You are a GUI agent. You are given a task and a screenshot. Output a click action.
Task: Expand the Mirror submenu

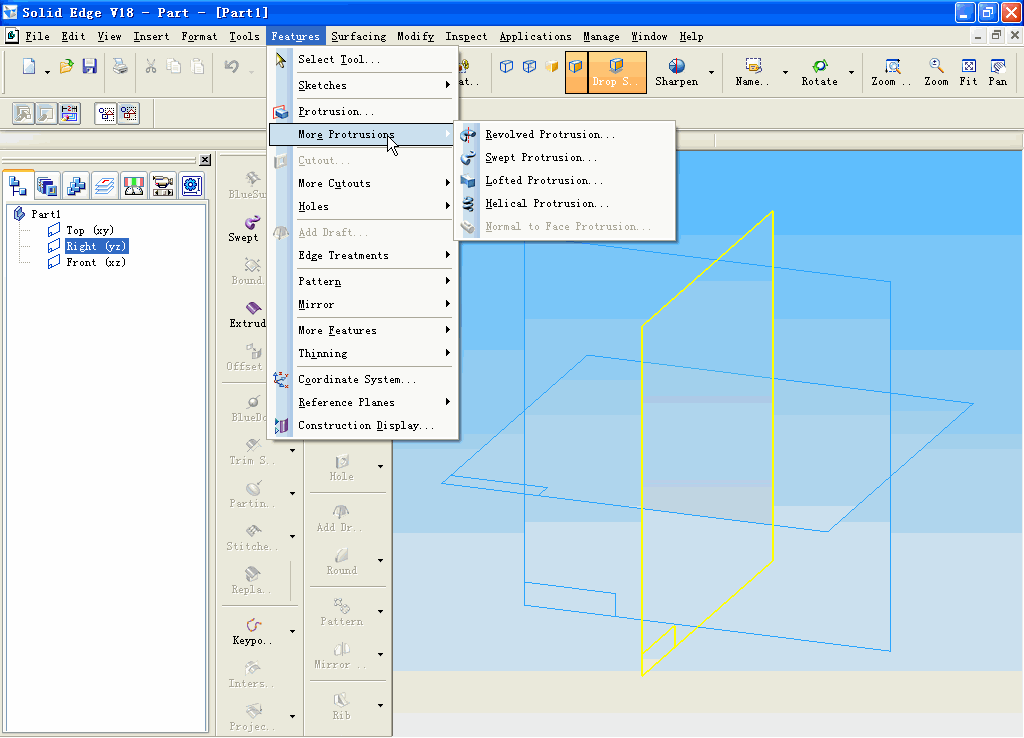[363, 304]
